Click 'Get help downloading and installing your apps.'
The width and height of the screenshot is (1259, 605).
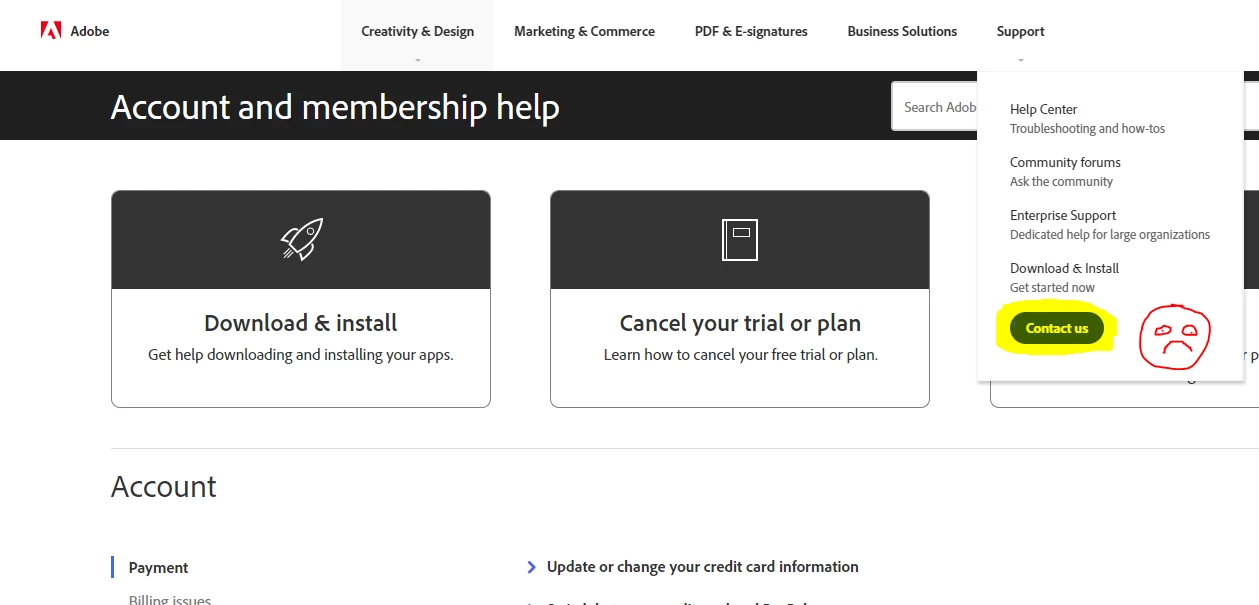(301, 354)
